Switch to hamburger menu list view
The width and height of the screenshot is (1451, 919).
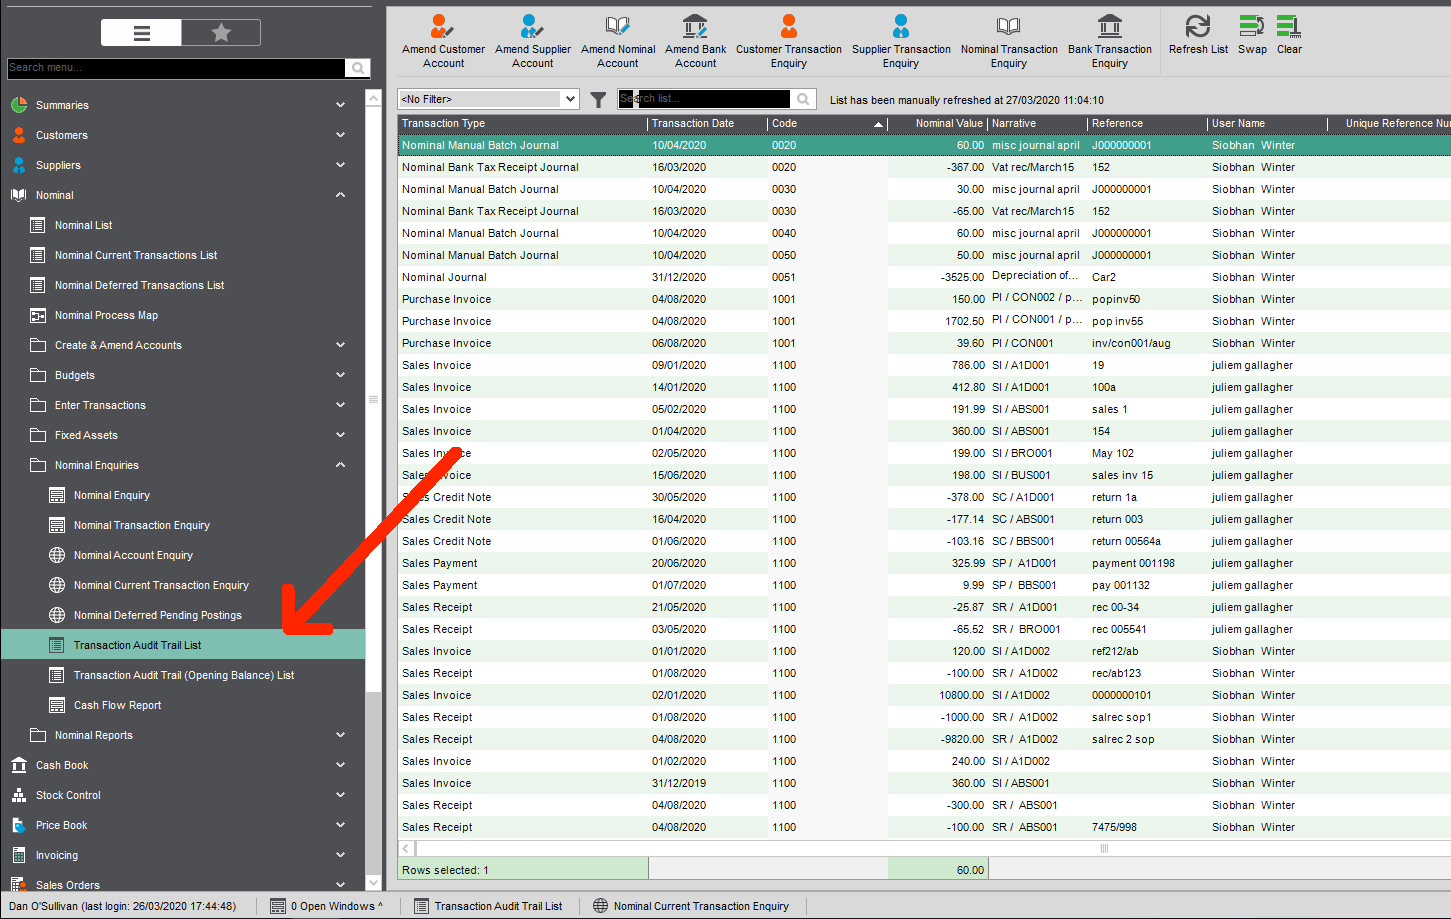[x=142, y=33]
